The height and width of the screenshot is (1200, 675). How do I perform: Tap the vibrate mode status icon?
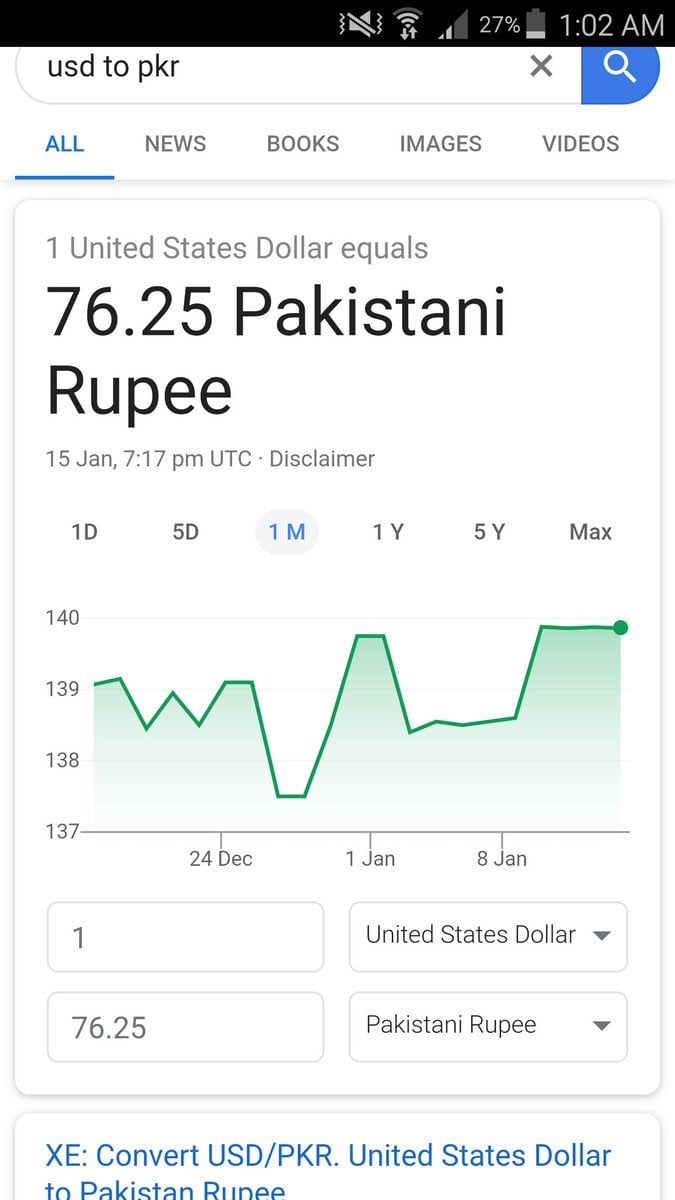click(x=360, y=24)
